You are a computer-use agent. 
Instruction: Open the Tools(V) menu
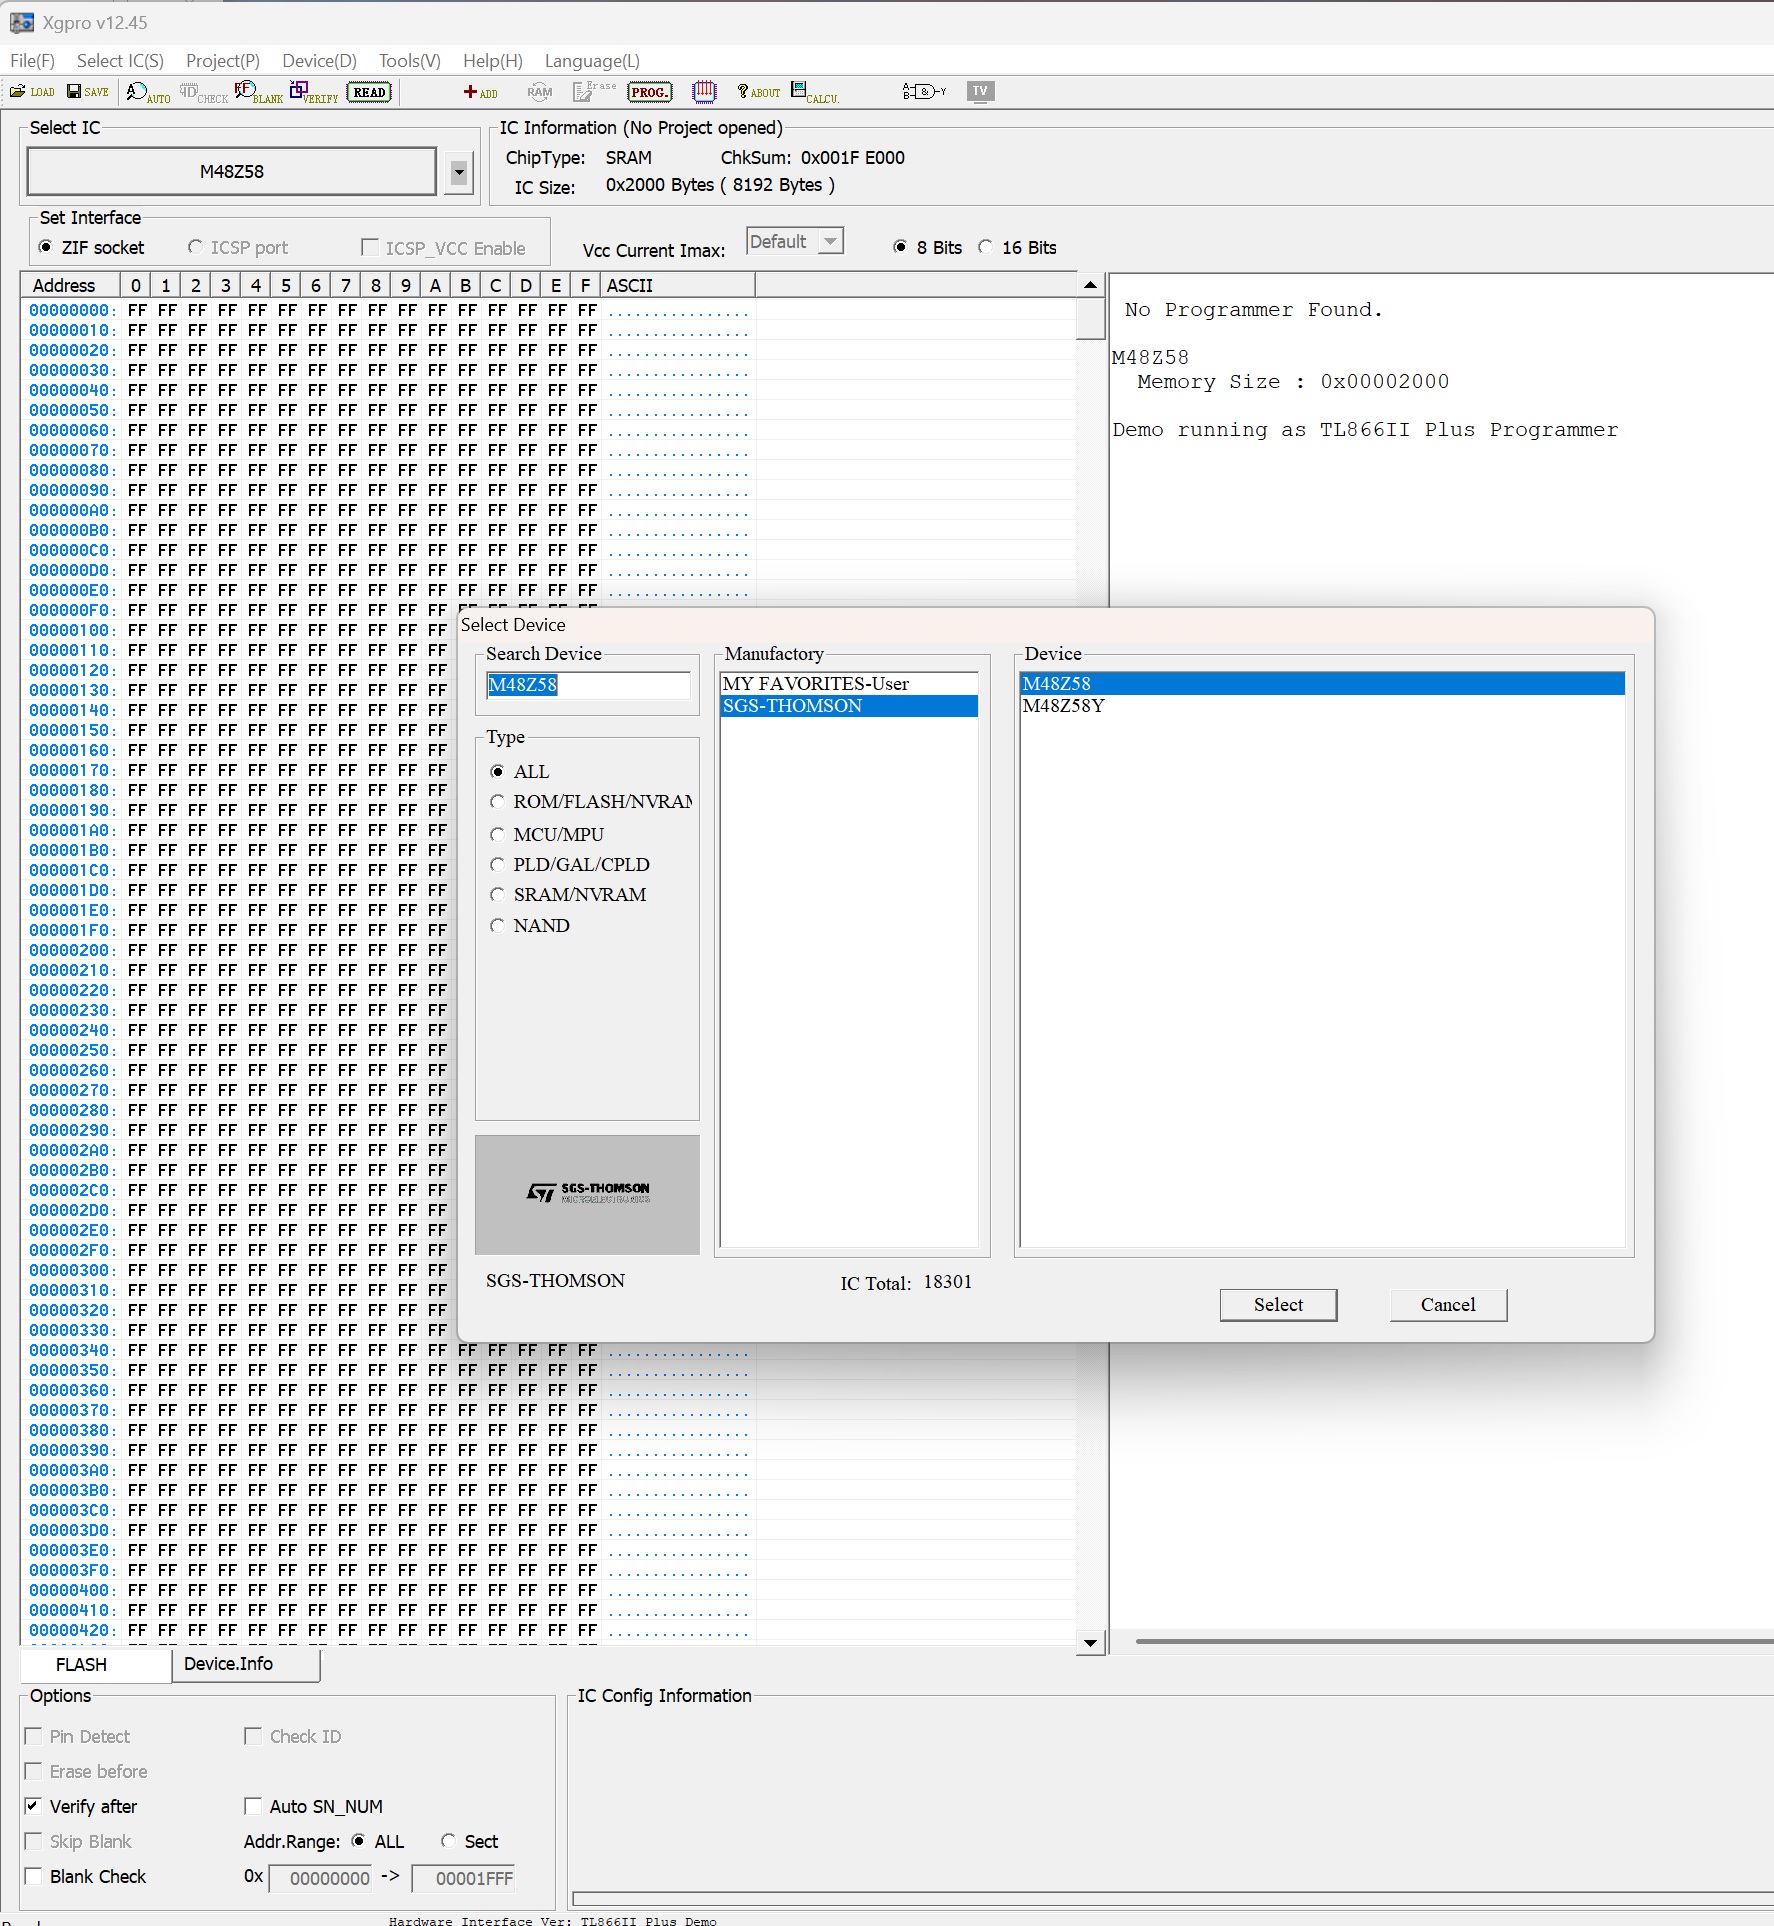click(x=409, y=61)
